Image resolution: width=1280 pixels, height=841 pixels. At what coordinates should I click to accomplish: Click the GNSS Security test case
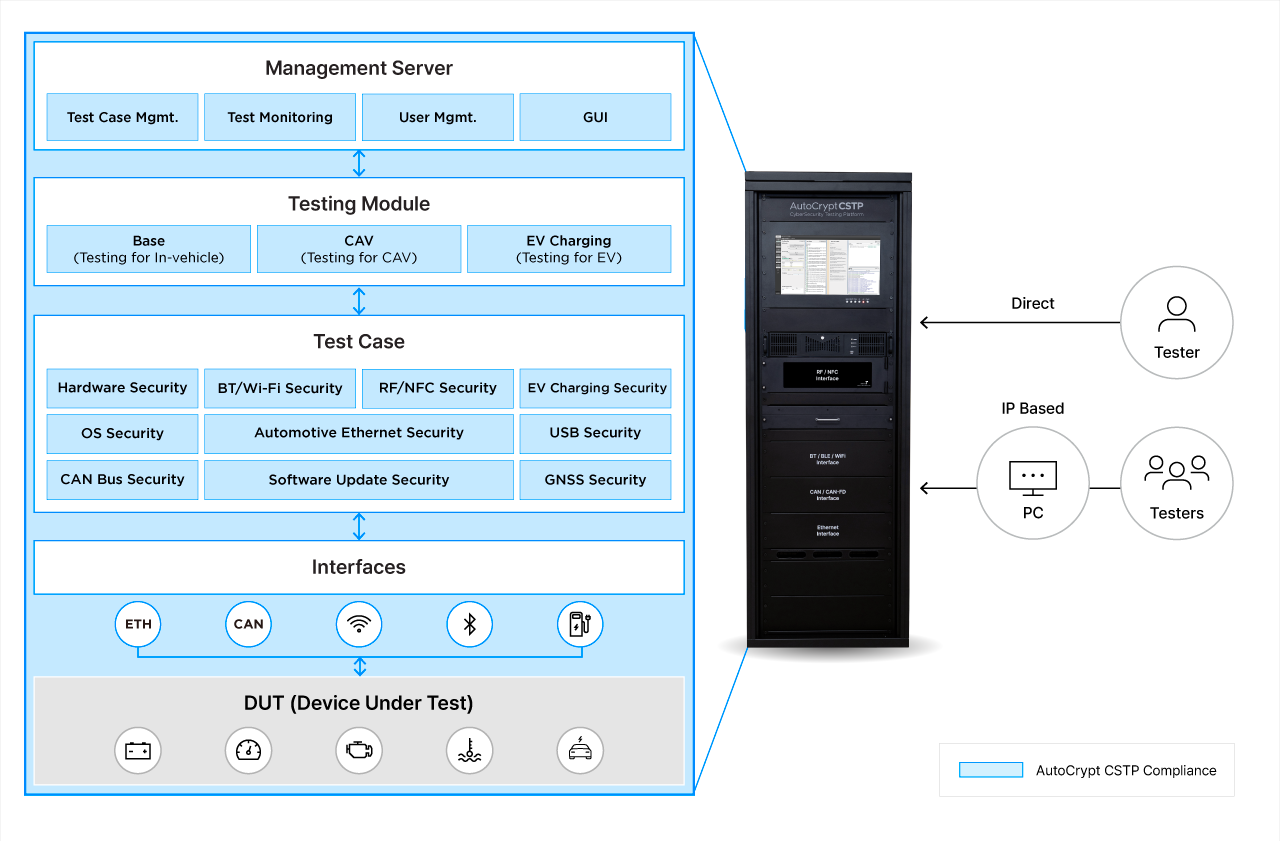click(595, 480)
